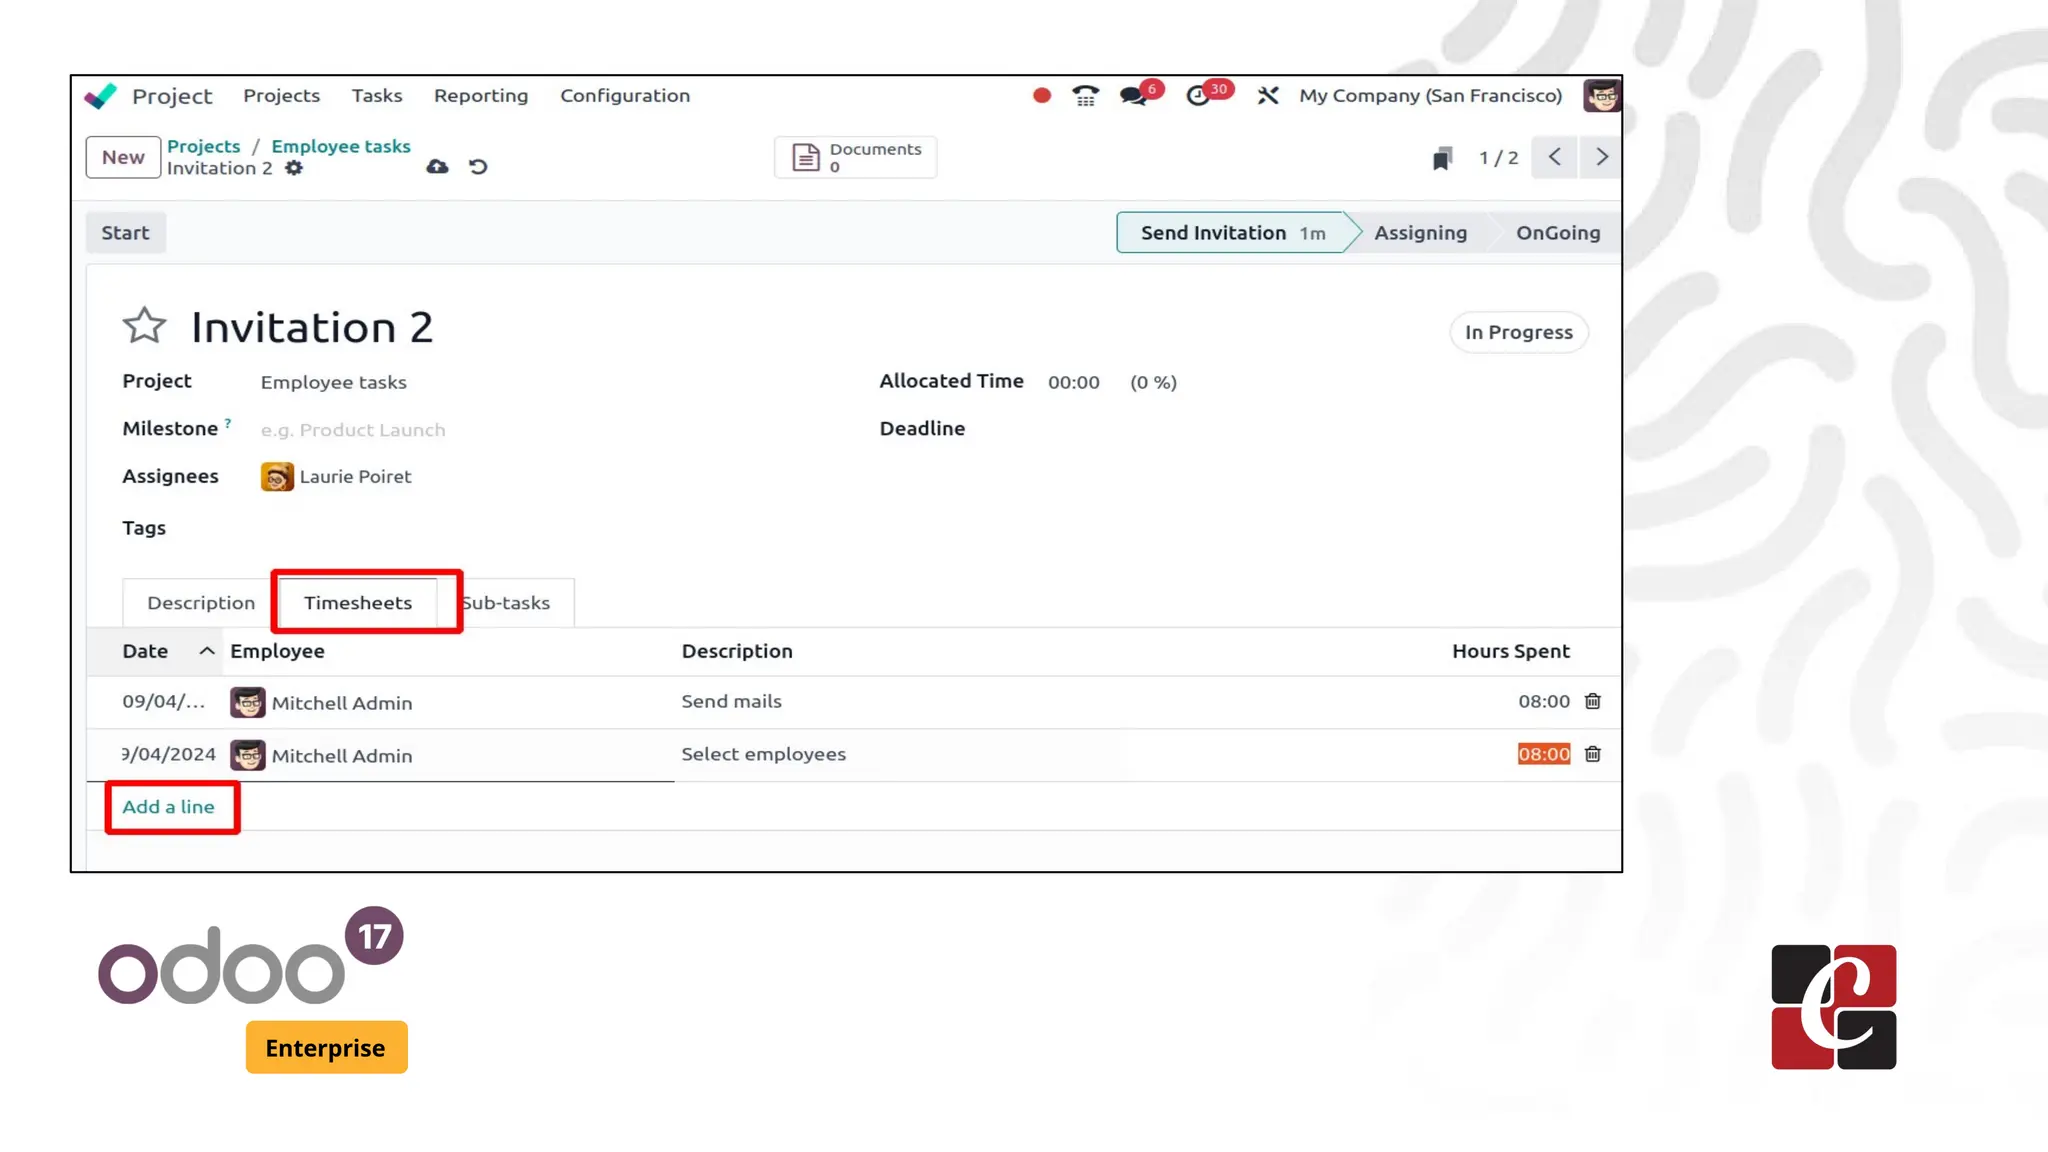Open the Reporting menu

click(x=480, y=96)
